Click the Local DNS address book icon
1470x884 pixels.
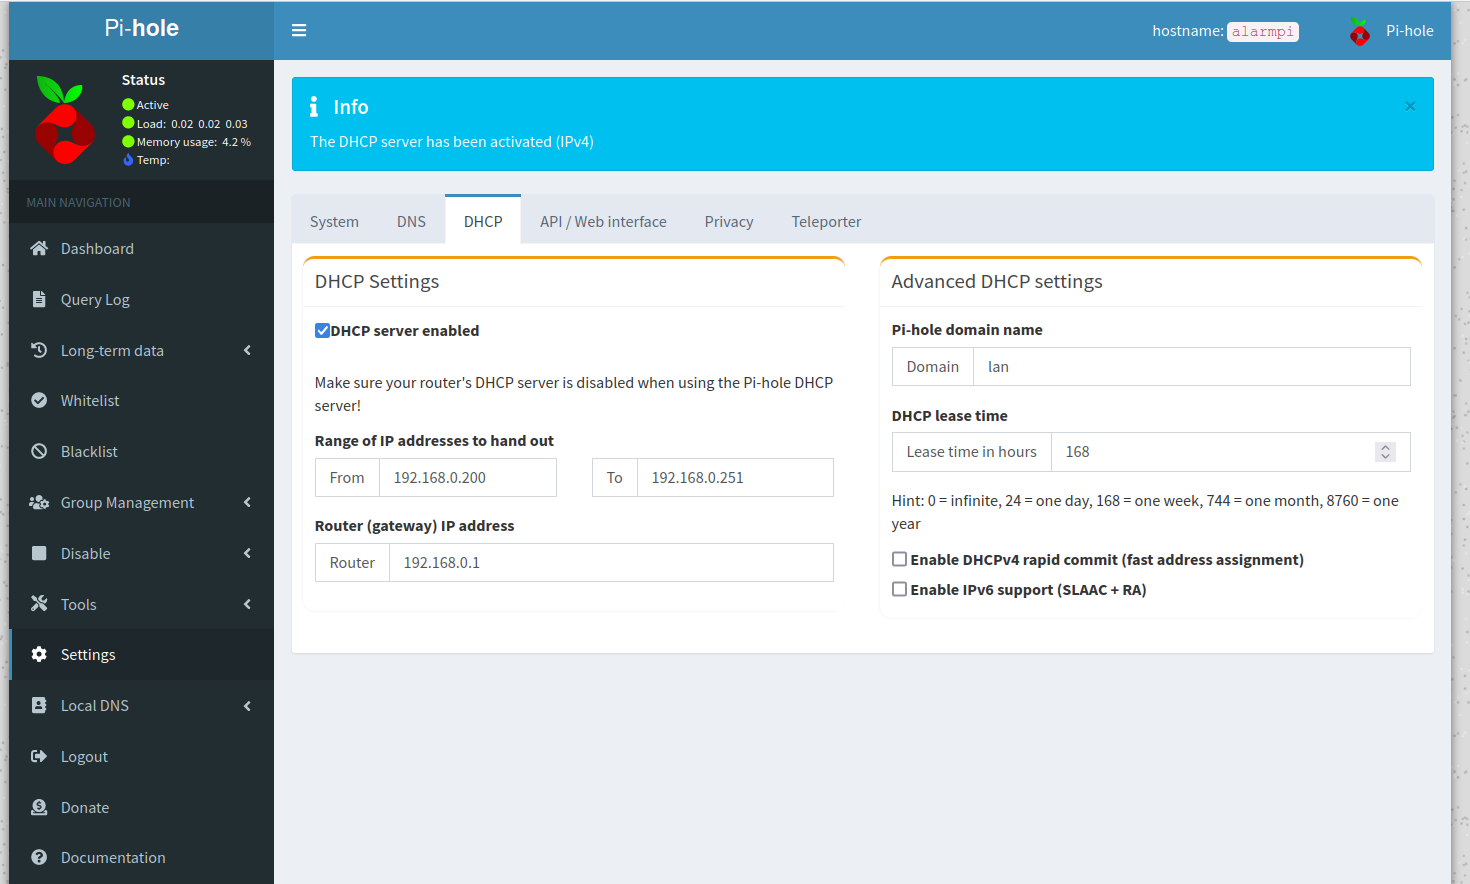[x=39, y=705]
